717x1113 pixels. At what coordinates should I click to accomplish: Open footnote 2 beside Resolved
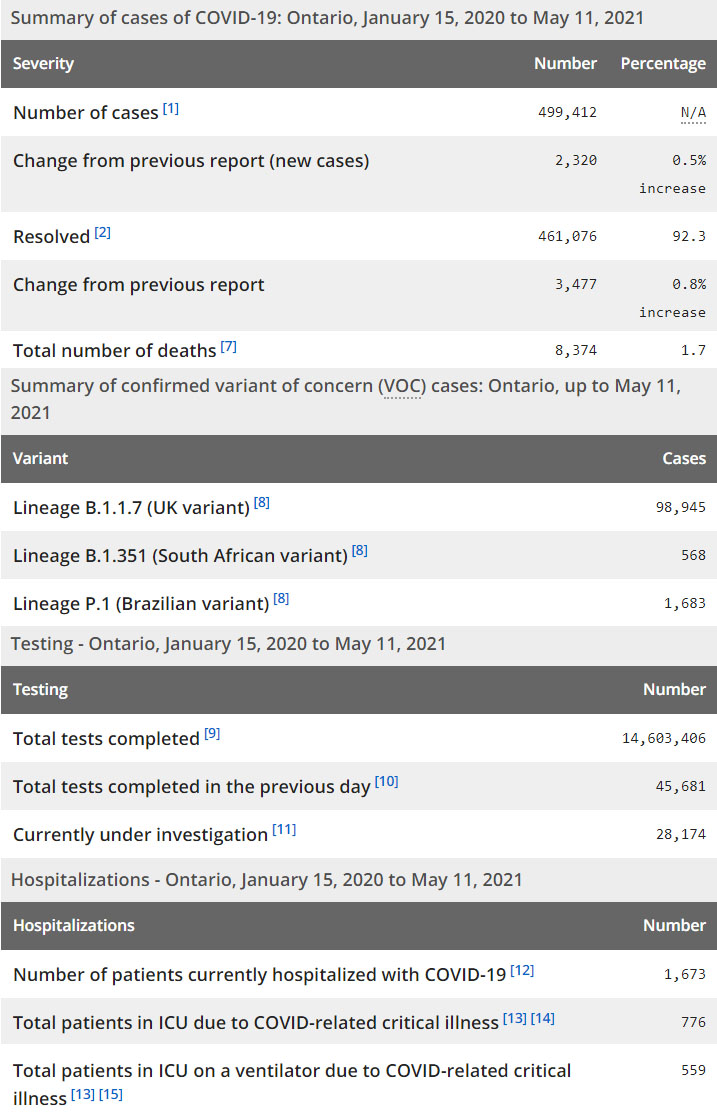coord(103,233)
